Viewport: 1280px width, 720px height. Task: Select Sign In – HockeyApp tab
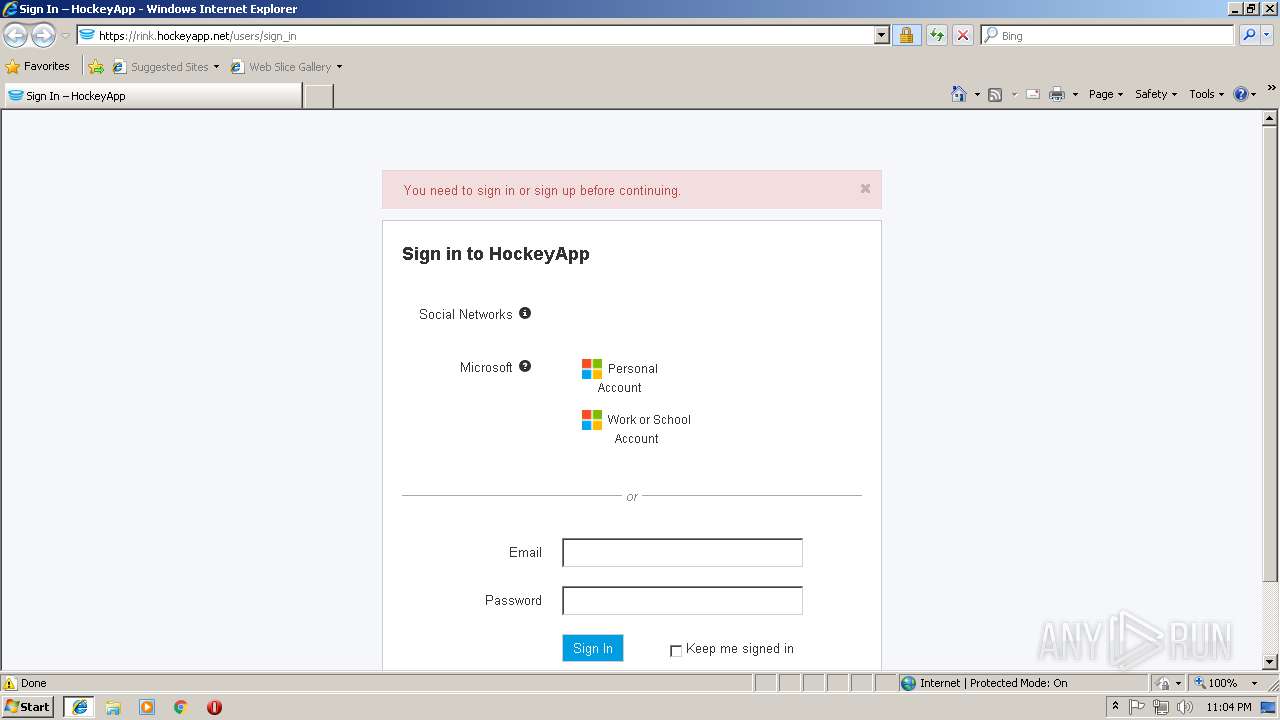pyautogui.click(x=152, y=96)
